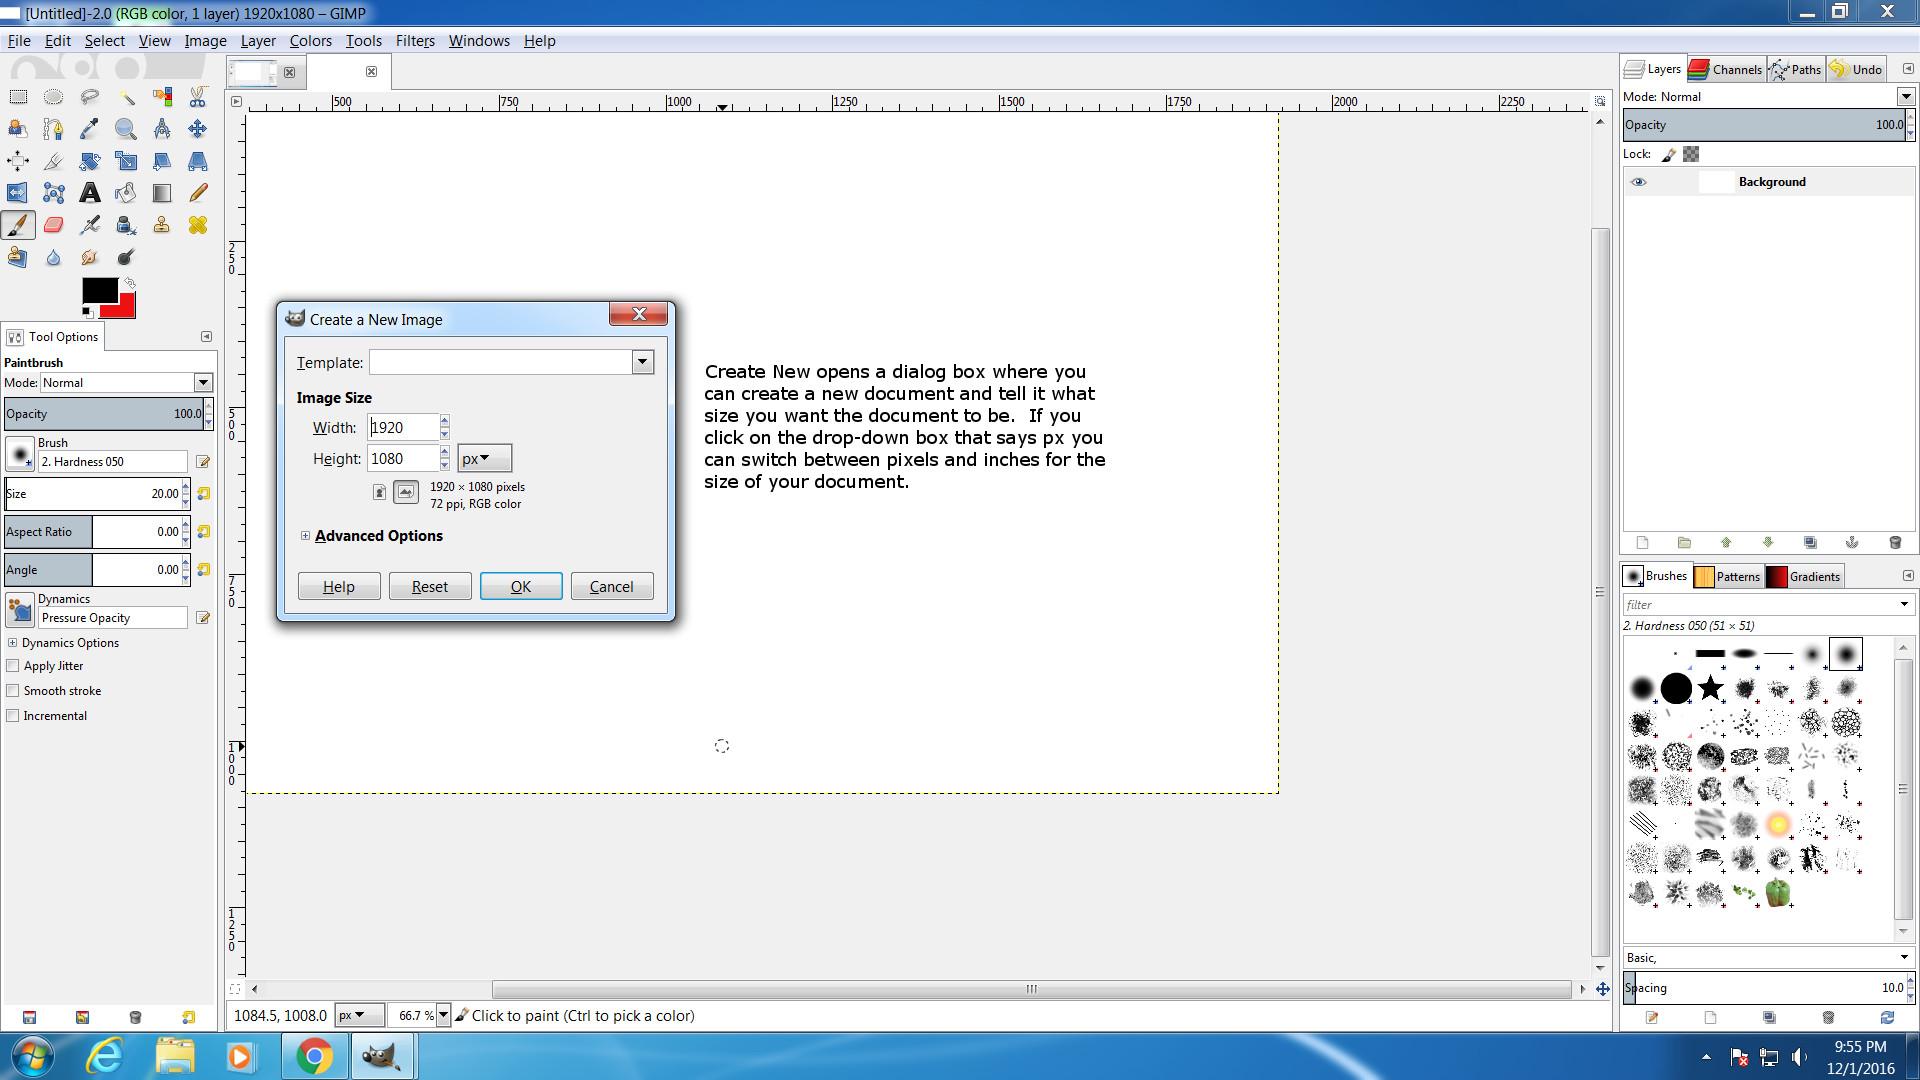The height and width of the screenshot is (1080, 1920).
Task: Hide the Background layer with eye icon
Action: (x=1638, y=182)
